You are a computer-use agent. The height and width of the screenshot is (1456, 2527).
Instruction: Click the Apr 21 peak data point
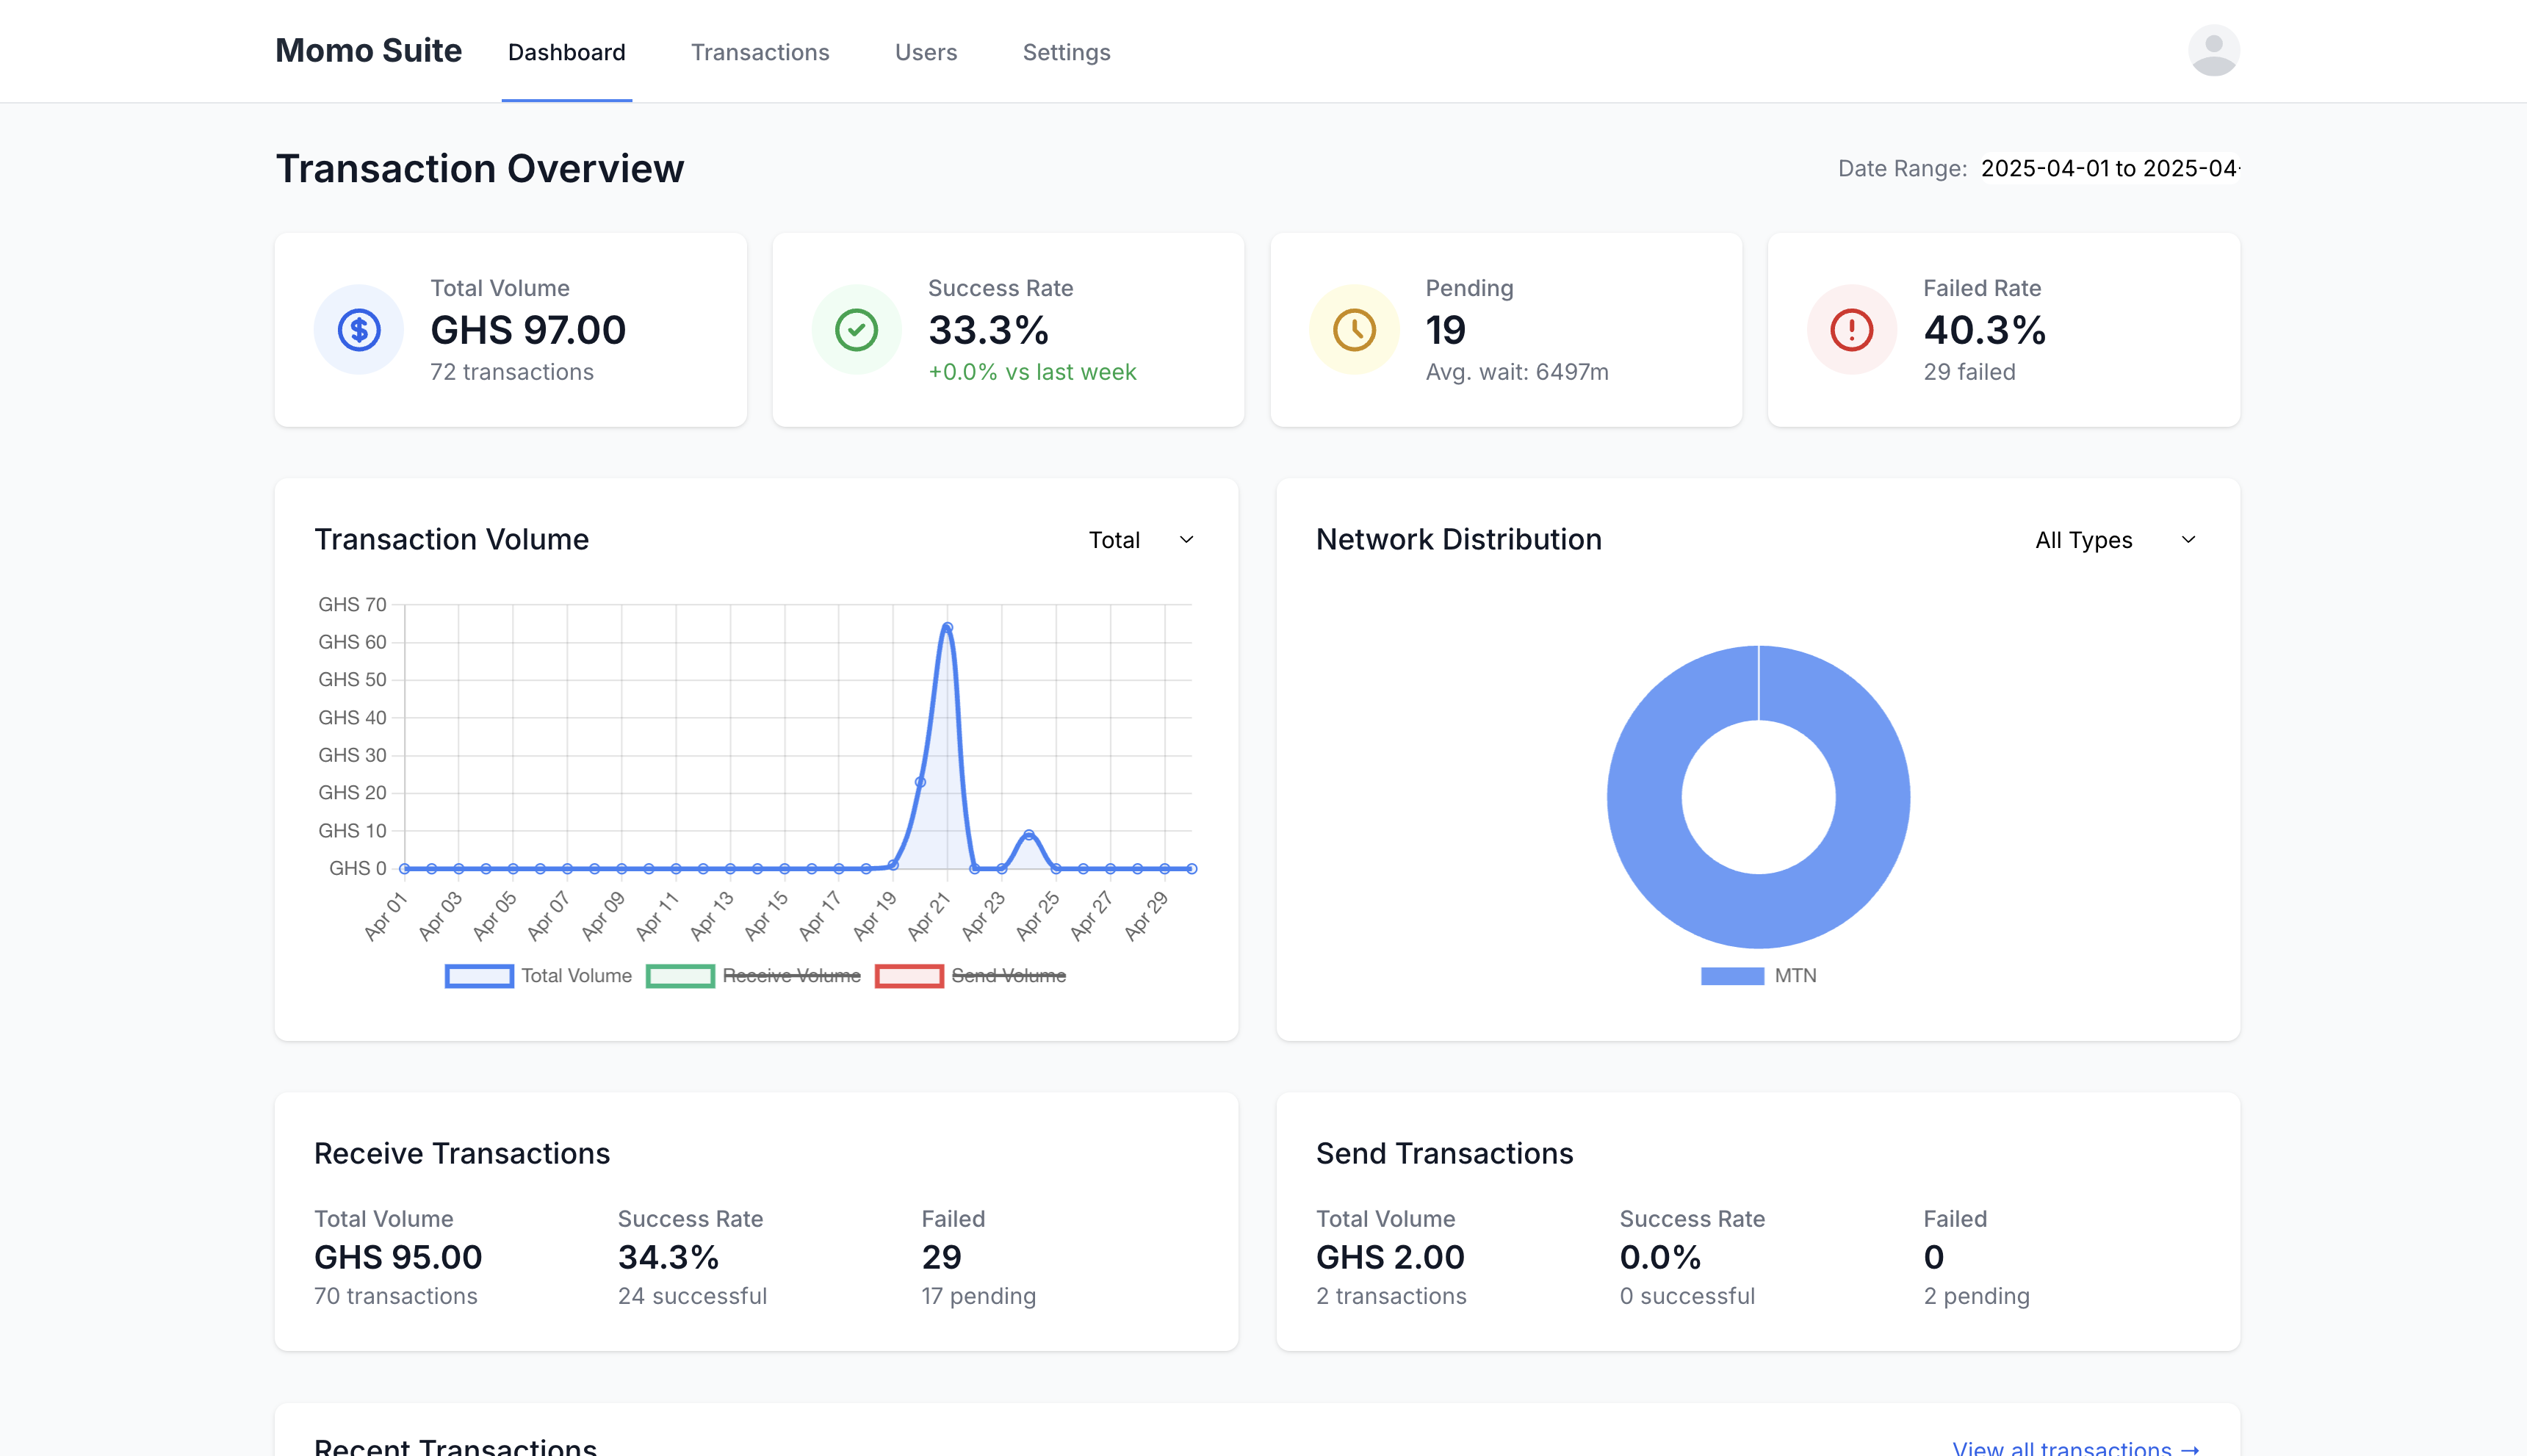947,628
